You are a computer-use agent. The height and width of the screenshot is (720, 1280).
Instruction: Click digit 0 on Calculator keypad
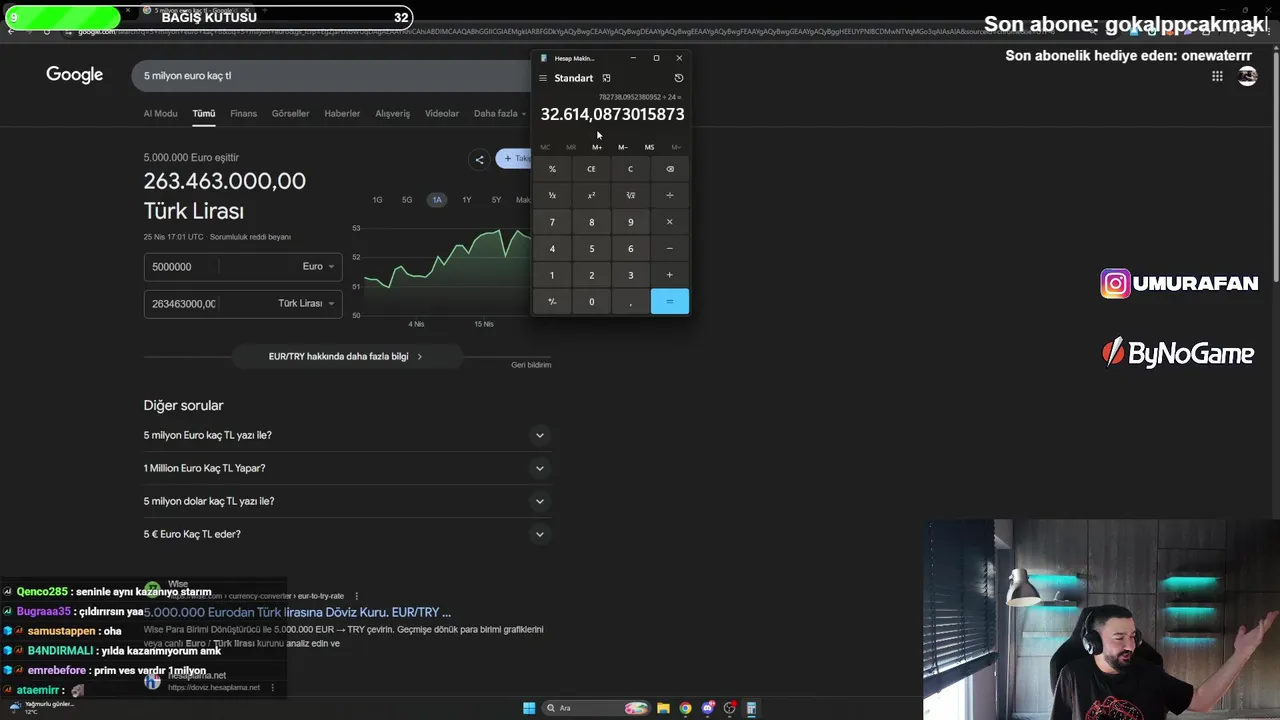tap(591, 302)
